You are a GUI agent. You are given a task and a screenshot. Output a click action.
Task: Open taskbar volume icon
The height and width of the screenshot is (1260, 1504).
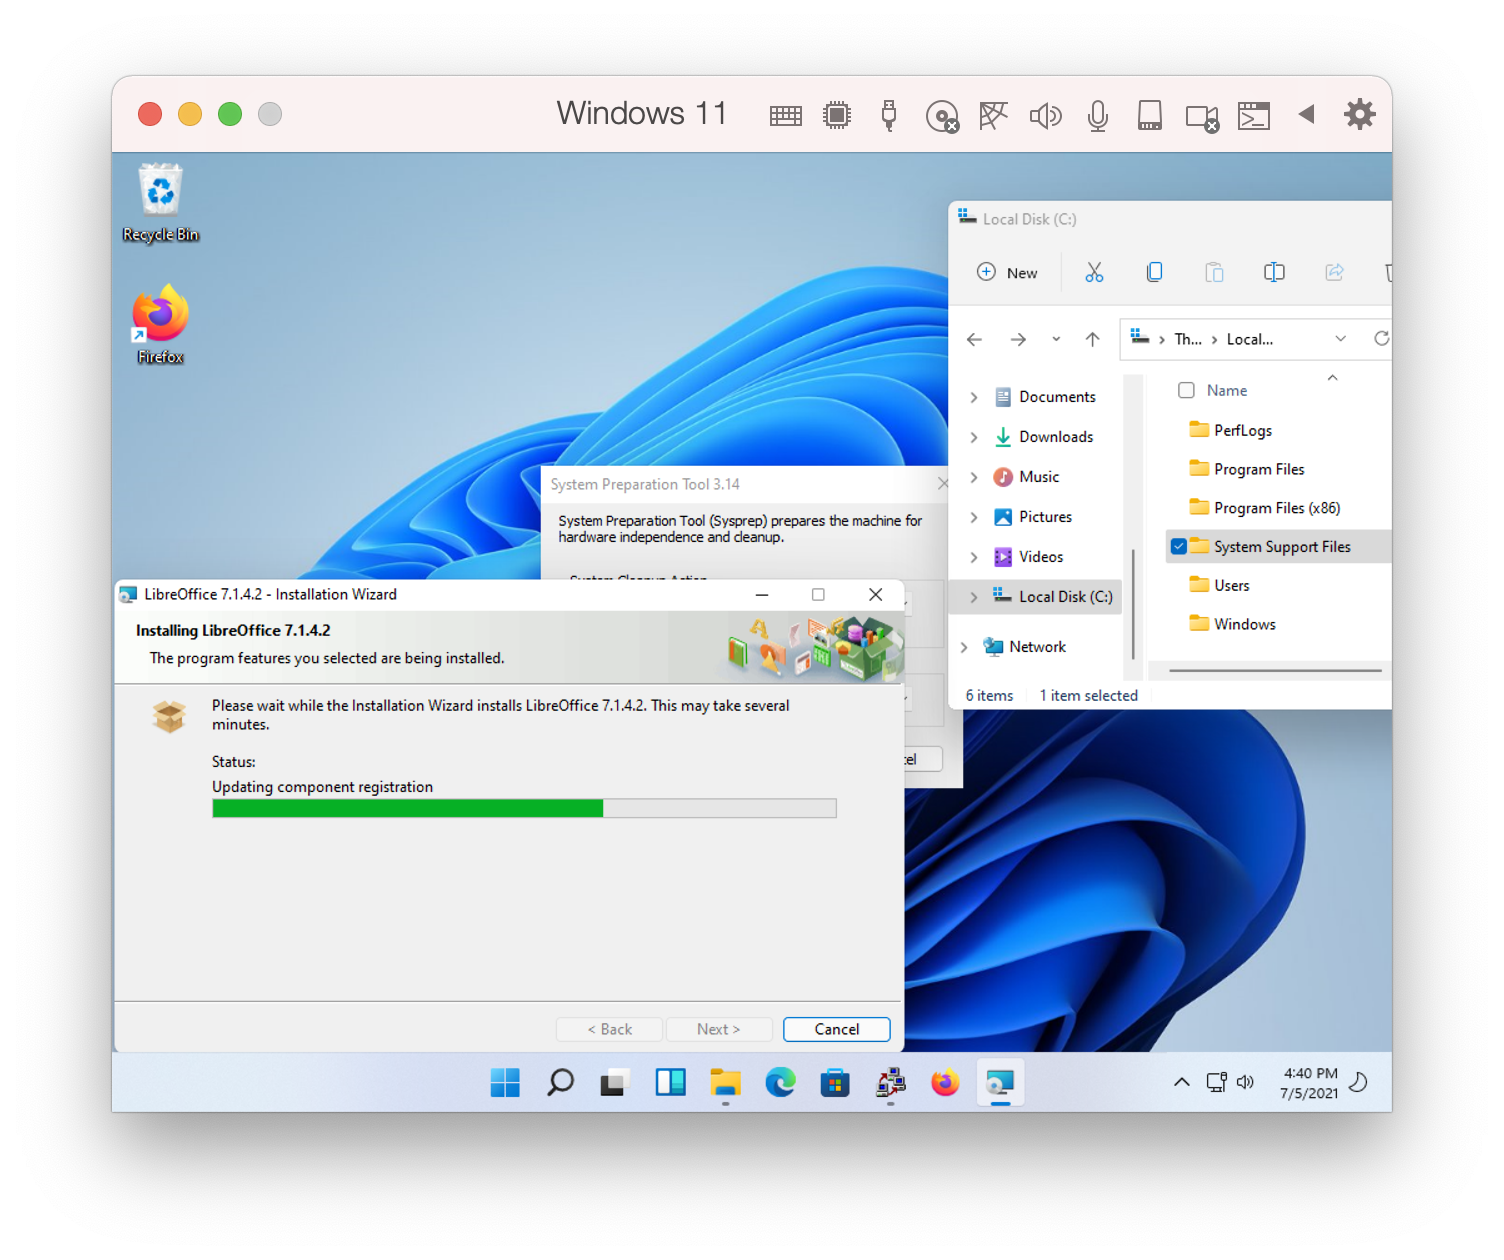(x=1245, y=1082)
